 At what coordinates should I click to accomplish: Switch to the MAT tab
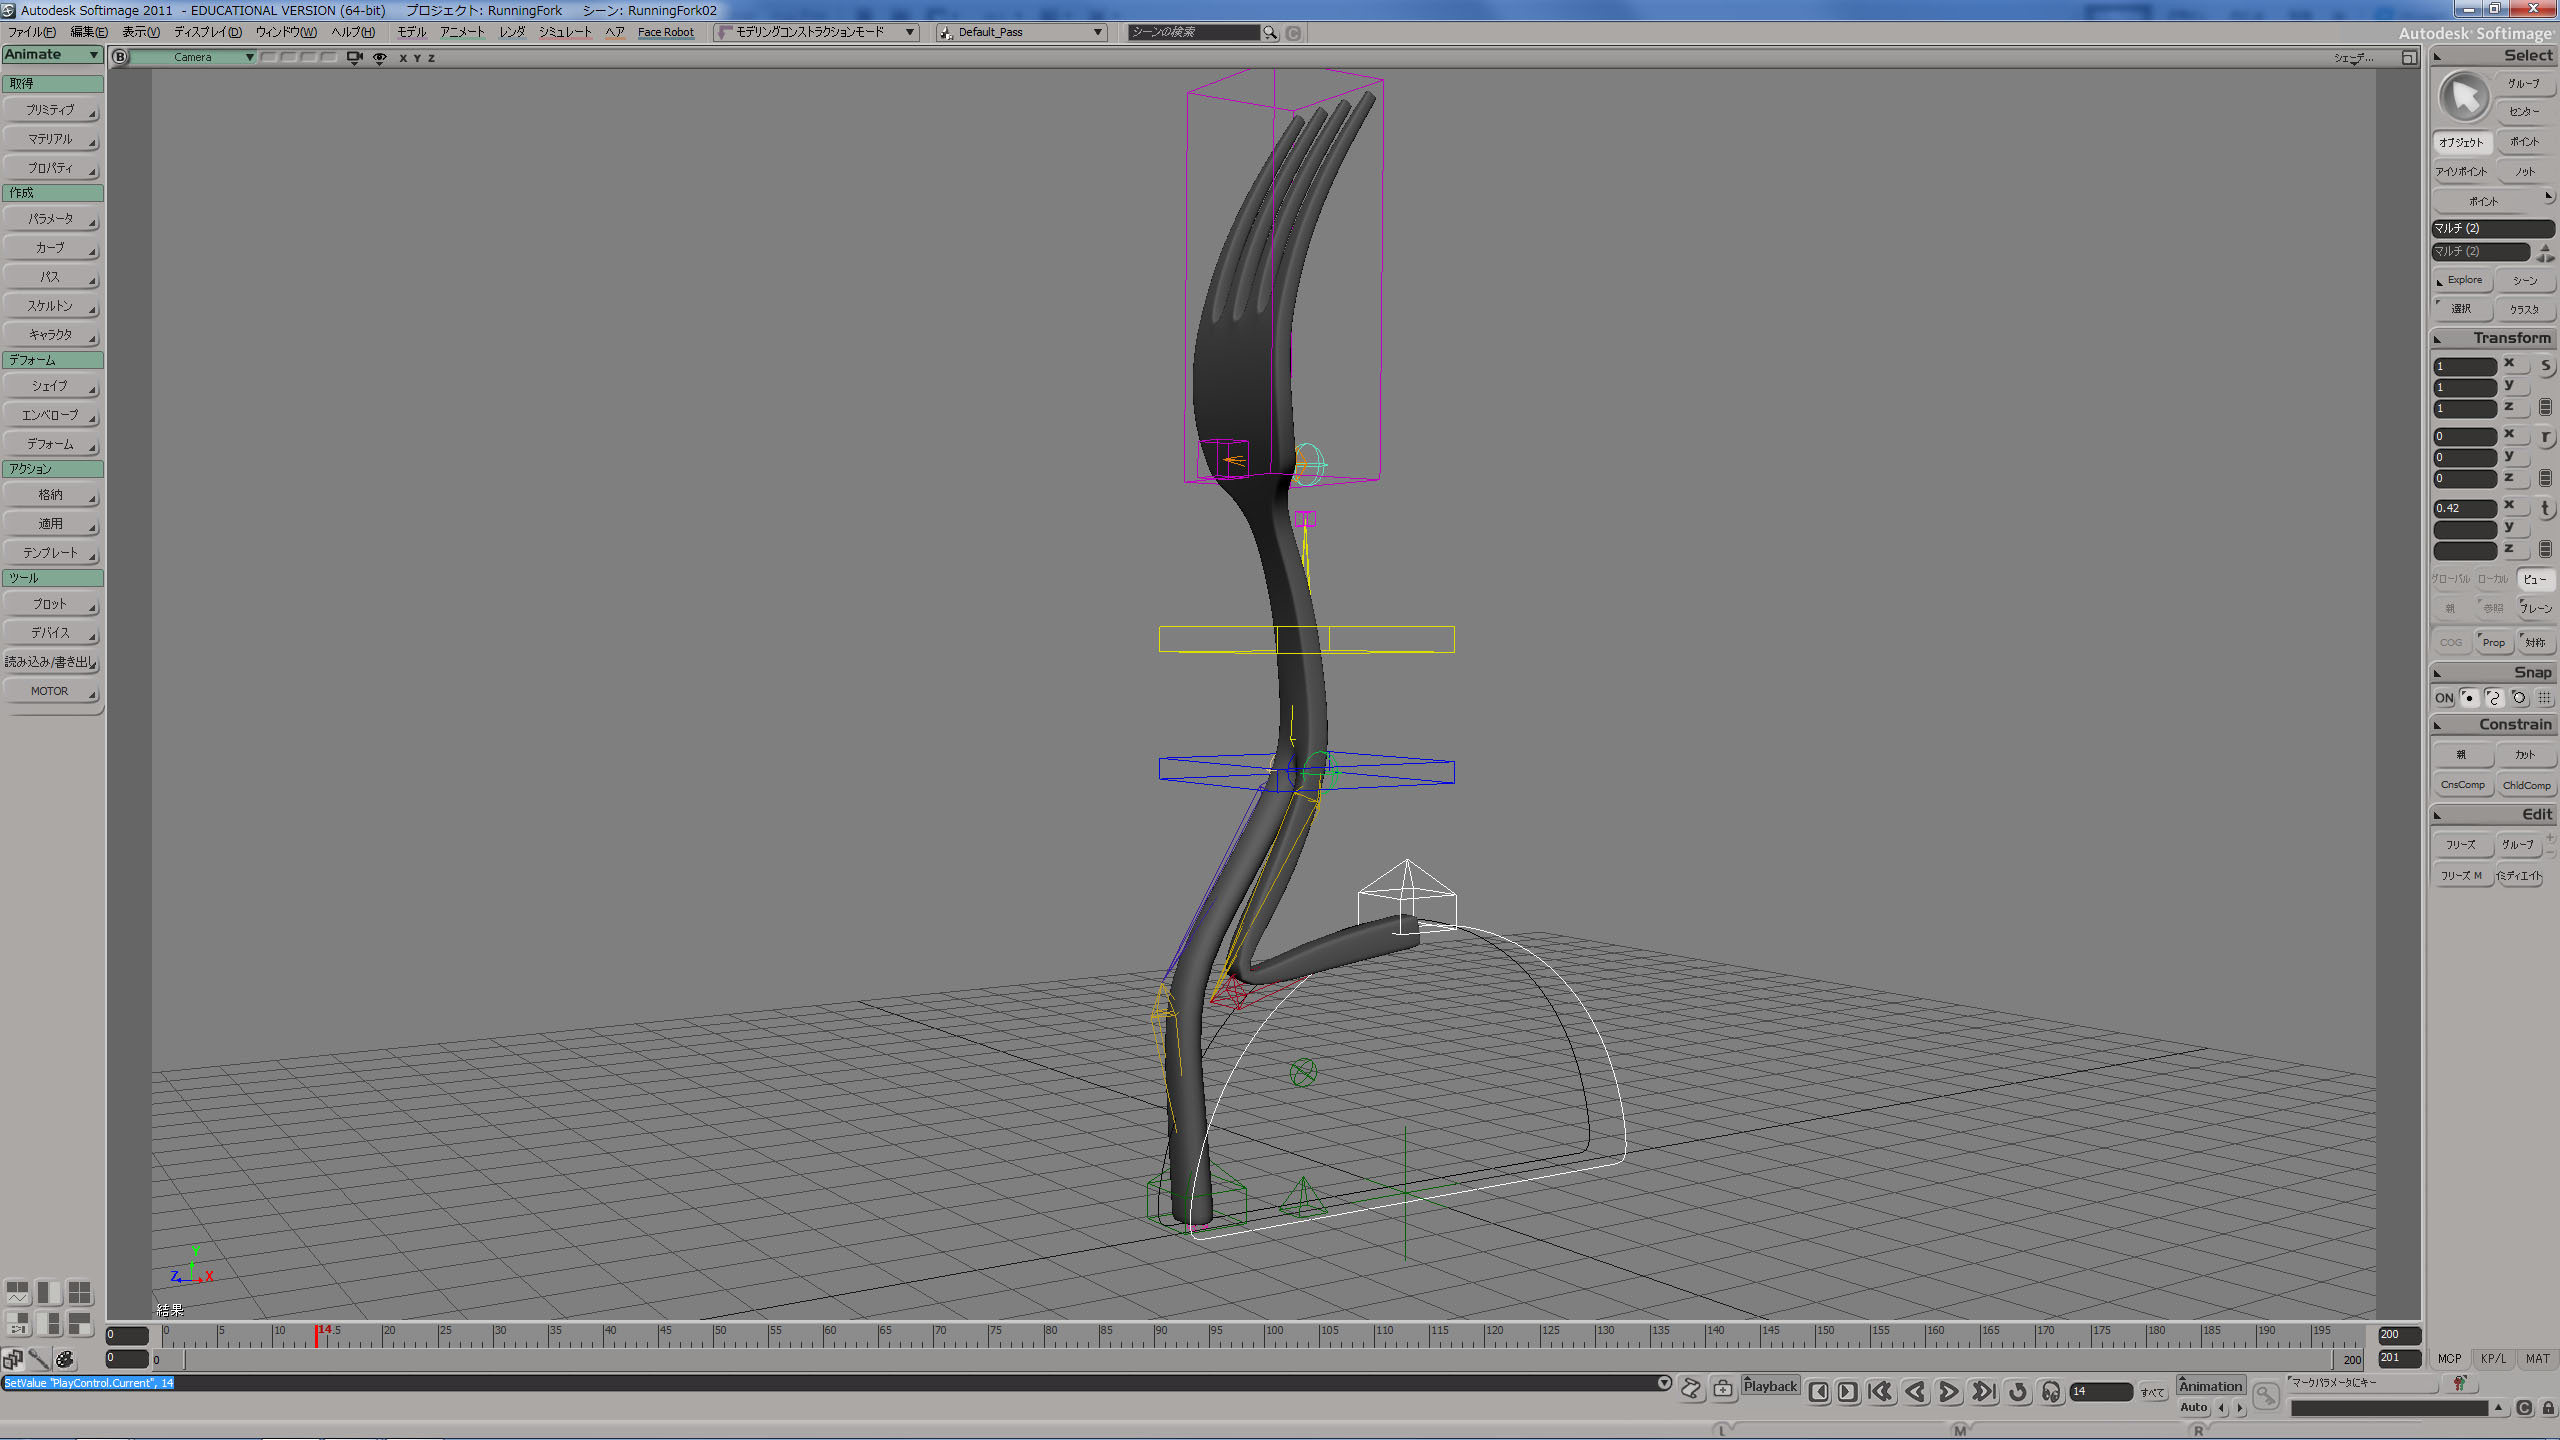2538,1359
